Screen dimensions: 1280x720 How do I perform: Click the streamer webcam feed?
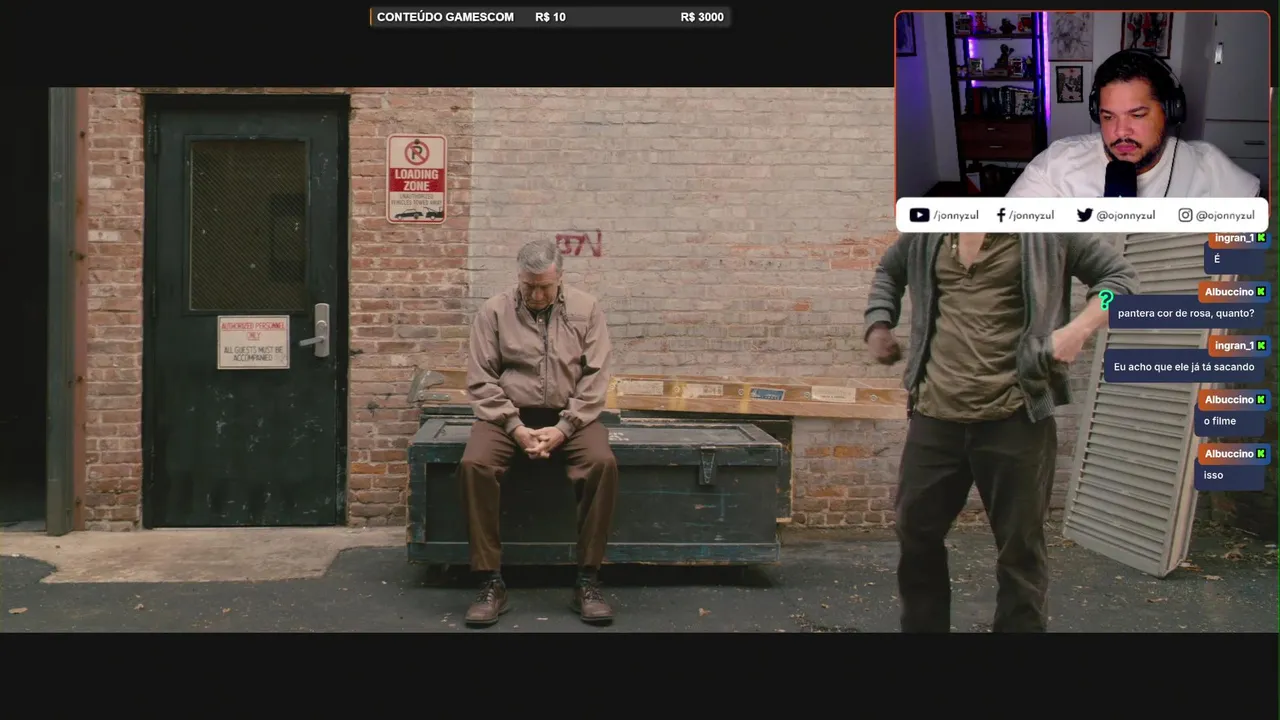1082,104
